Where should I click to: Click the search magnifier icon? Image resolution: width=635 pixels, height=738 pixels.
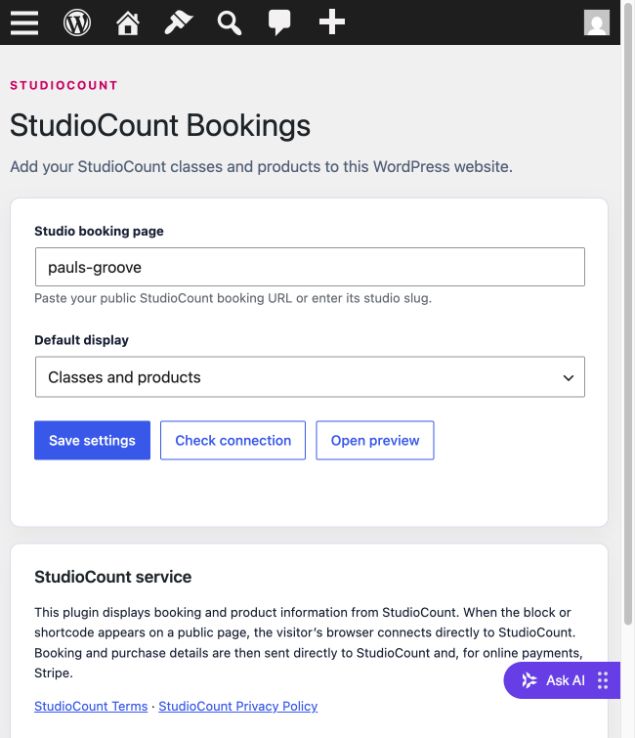229,22
